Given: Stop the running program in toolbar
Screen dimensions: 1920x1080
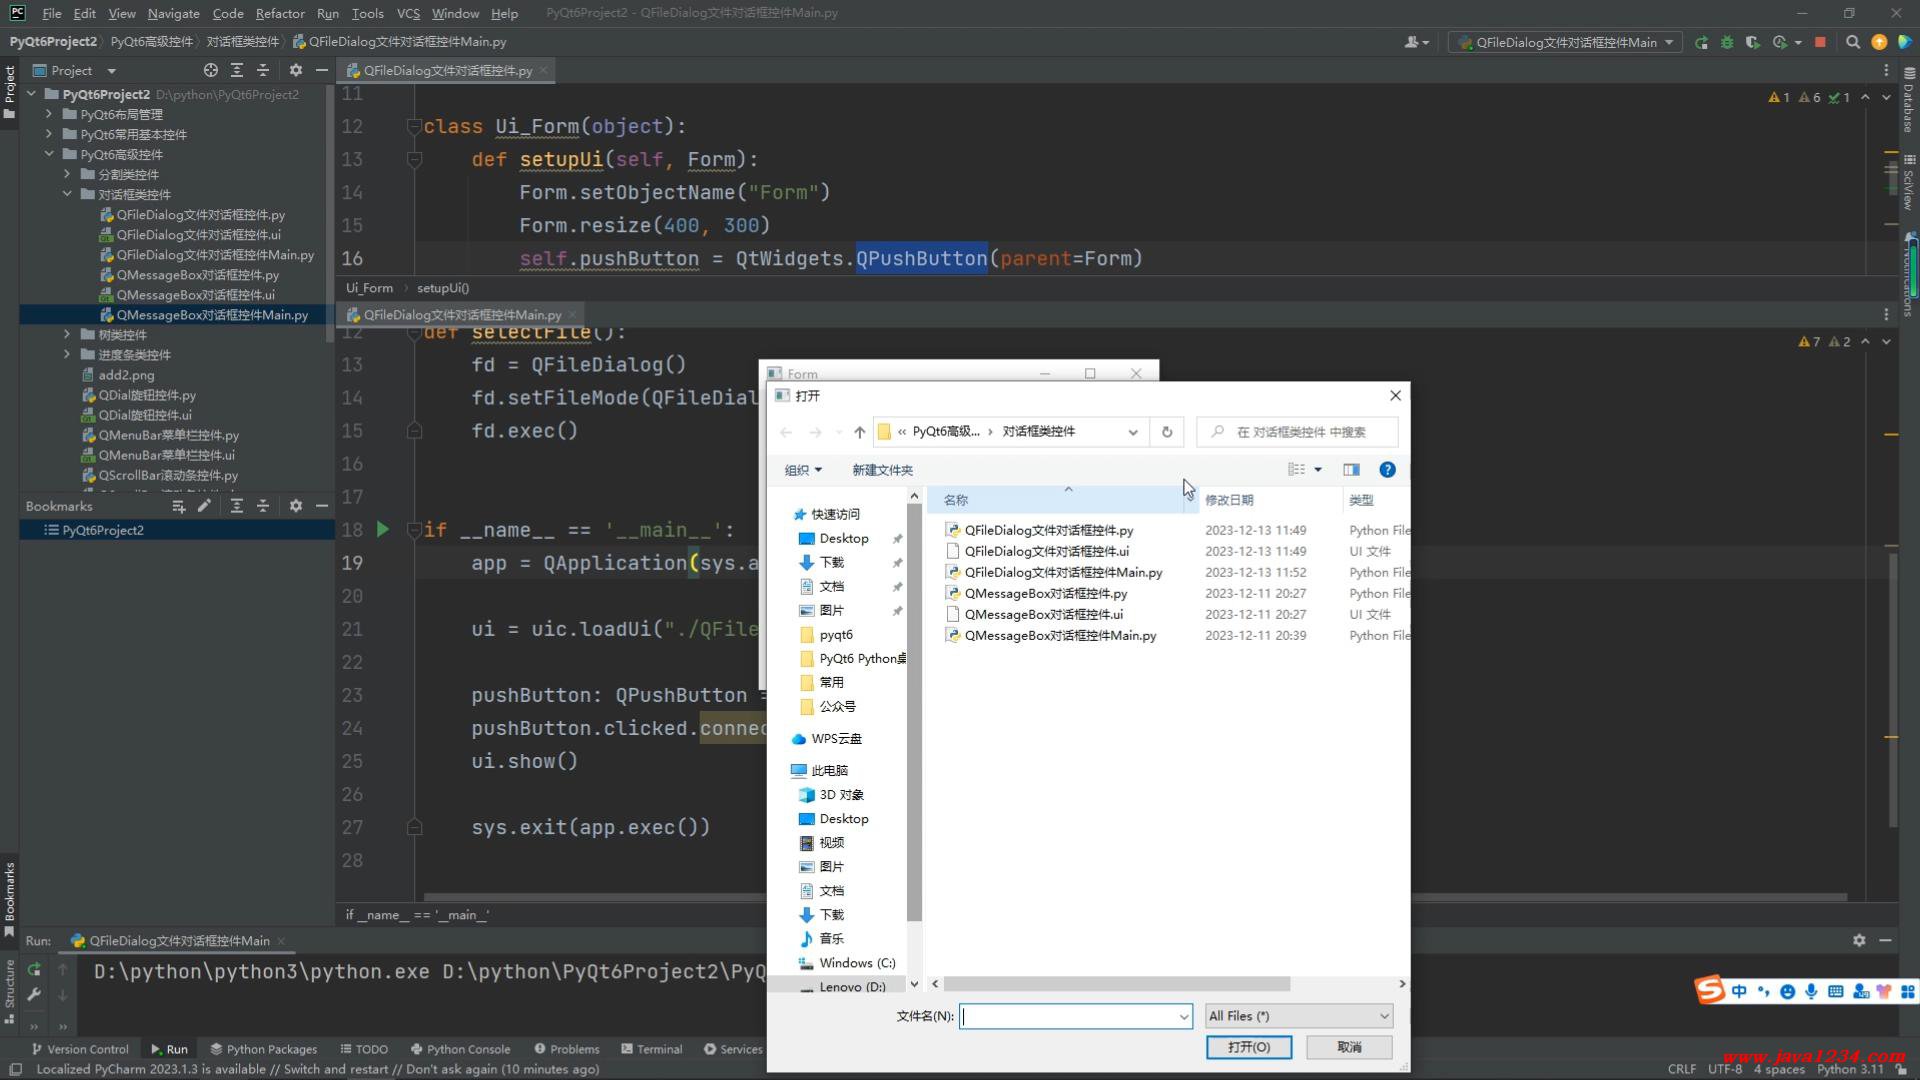Looking at the screenshot, I should click(1820, 42).
